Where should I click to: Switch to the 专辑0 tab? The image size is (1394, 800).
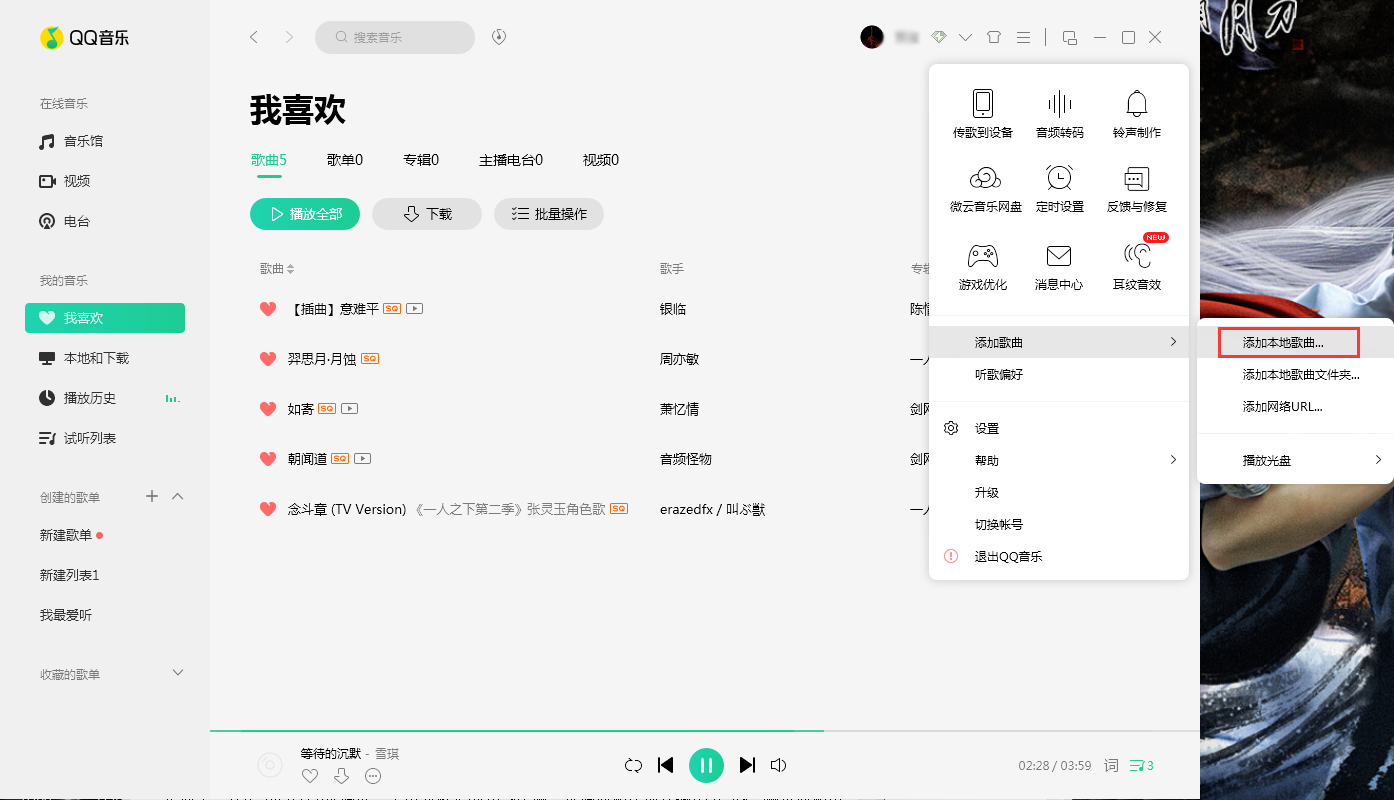pos(421,159)
